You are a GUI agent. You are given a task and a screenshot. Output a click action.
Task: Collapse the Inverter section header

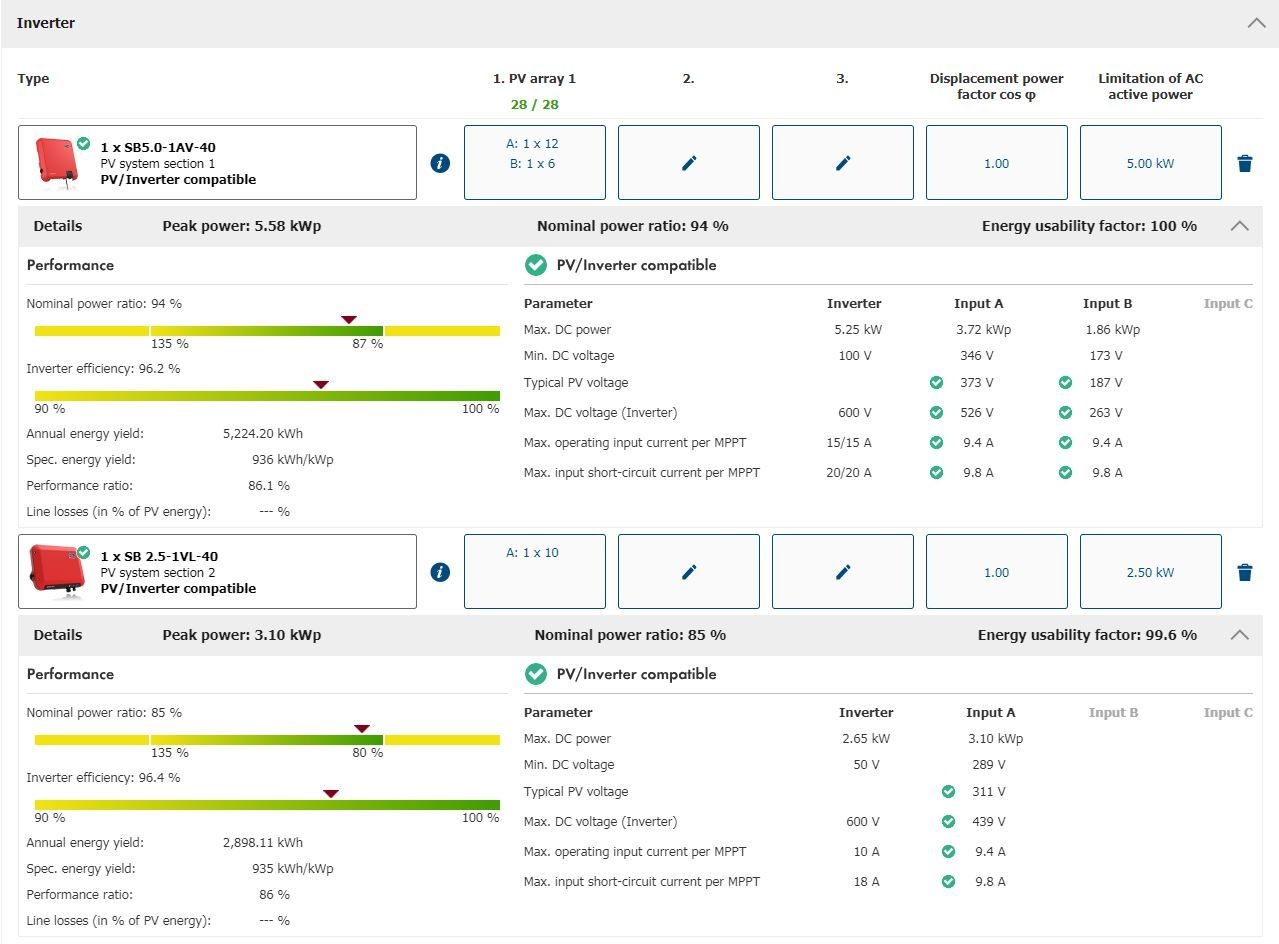(1256, 23)
